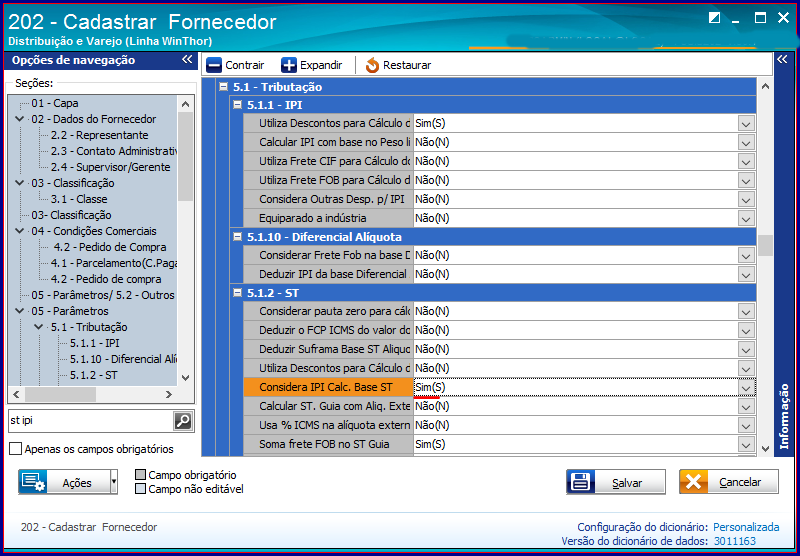Expand the Informação side panel chevrons

click(x=782, y=60)
